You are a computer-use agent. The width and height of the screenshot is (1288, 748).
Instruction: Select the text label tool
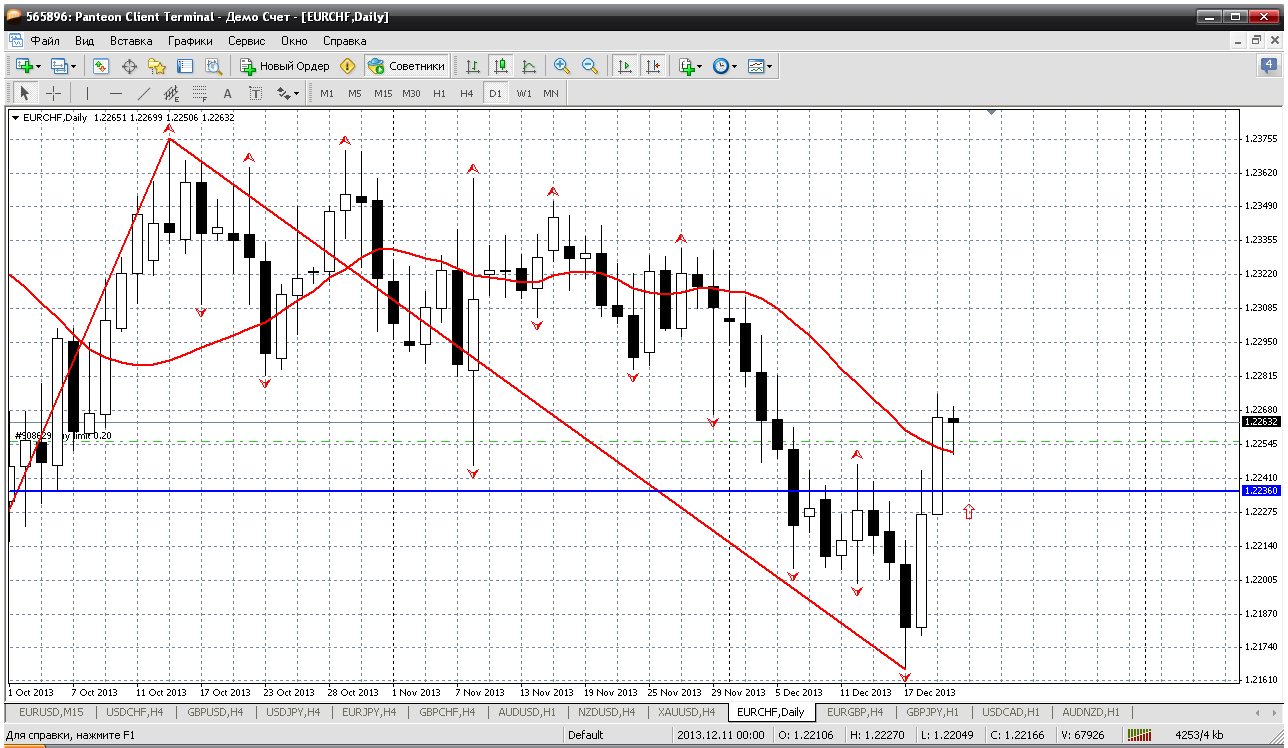tap(256, 93)
